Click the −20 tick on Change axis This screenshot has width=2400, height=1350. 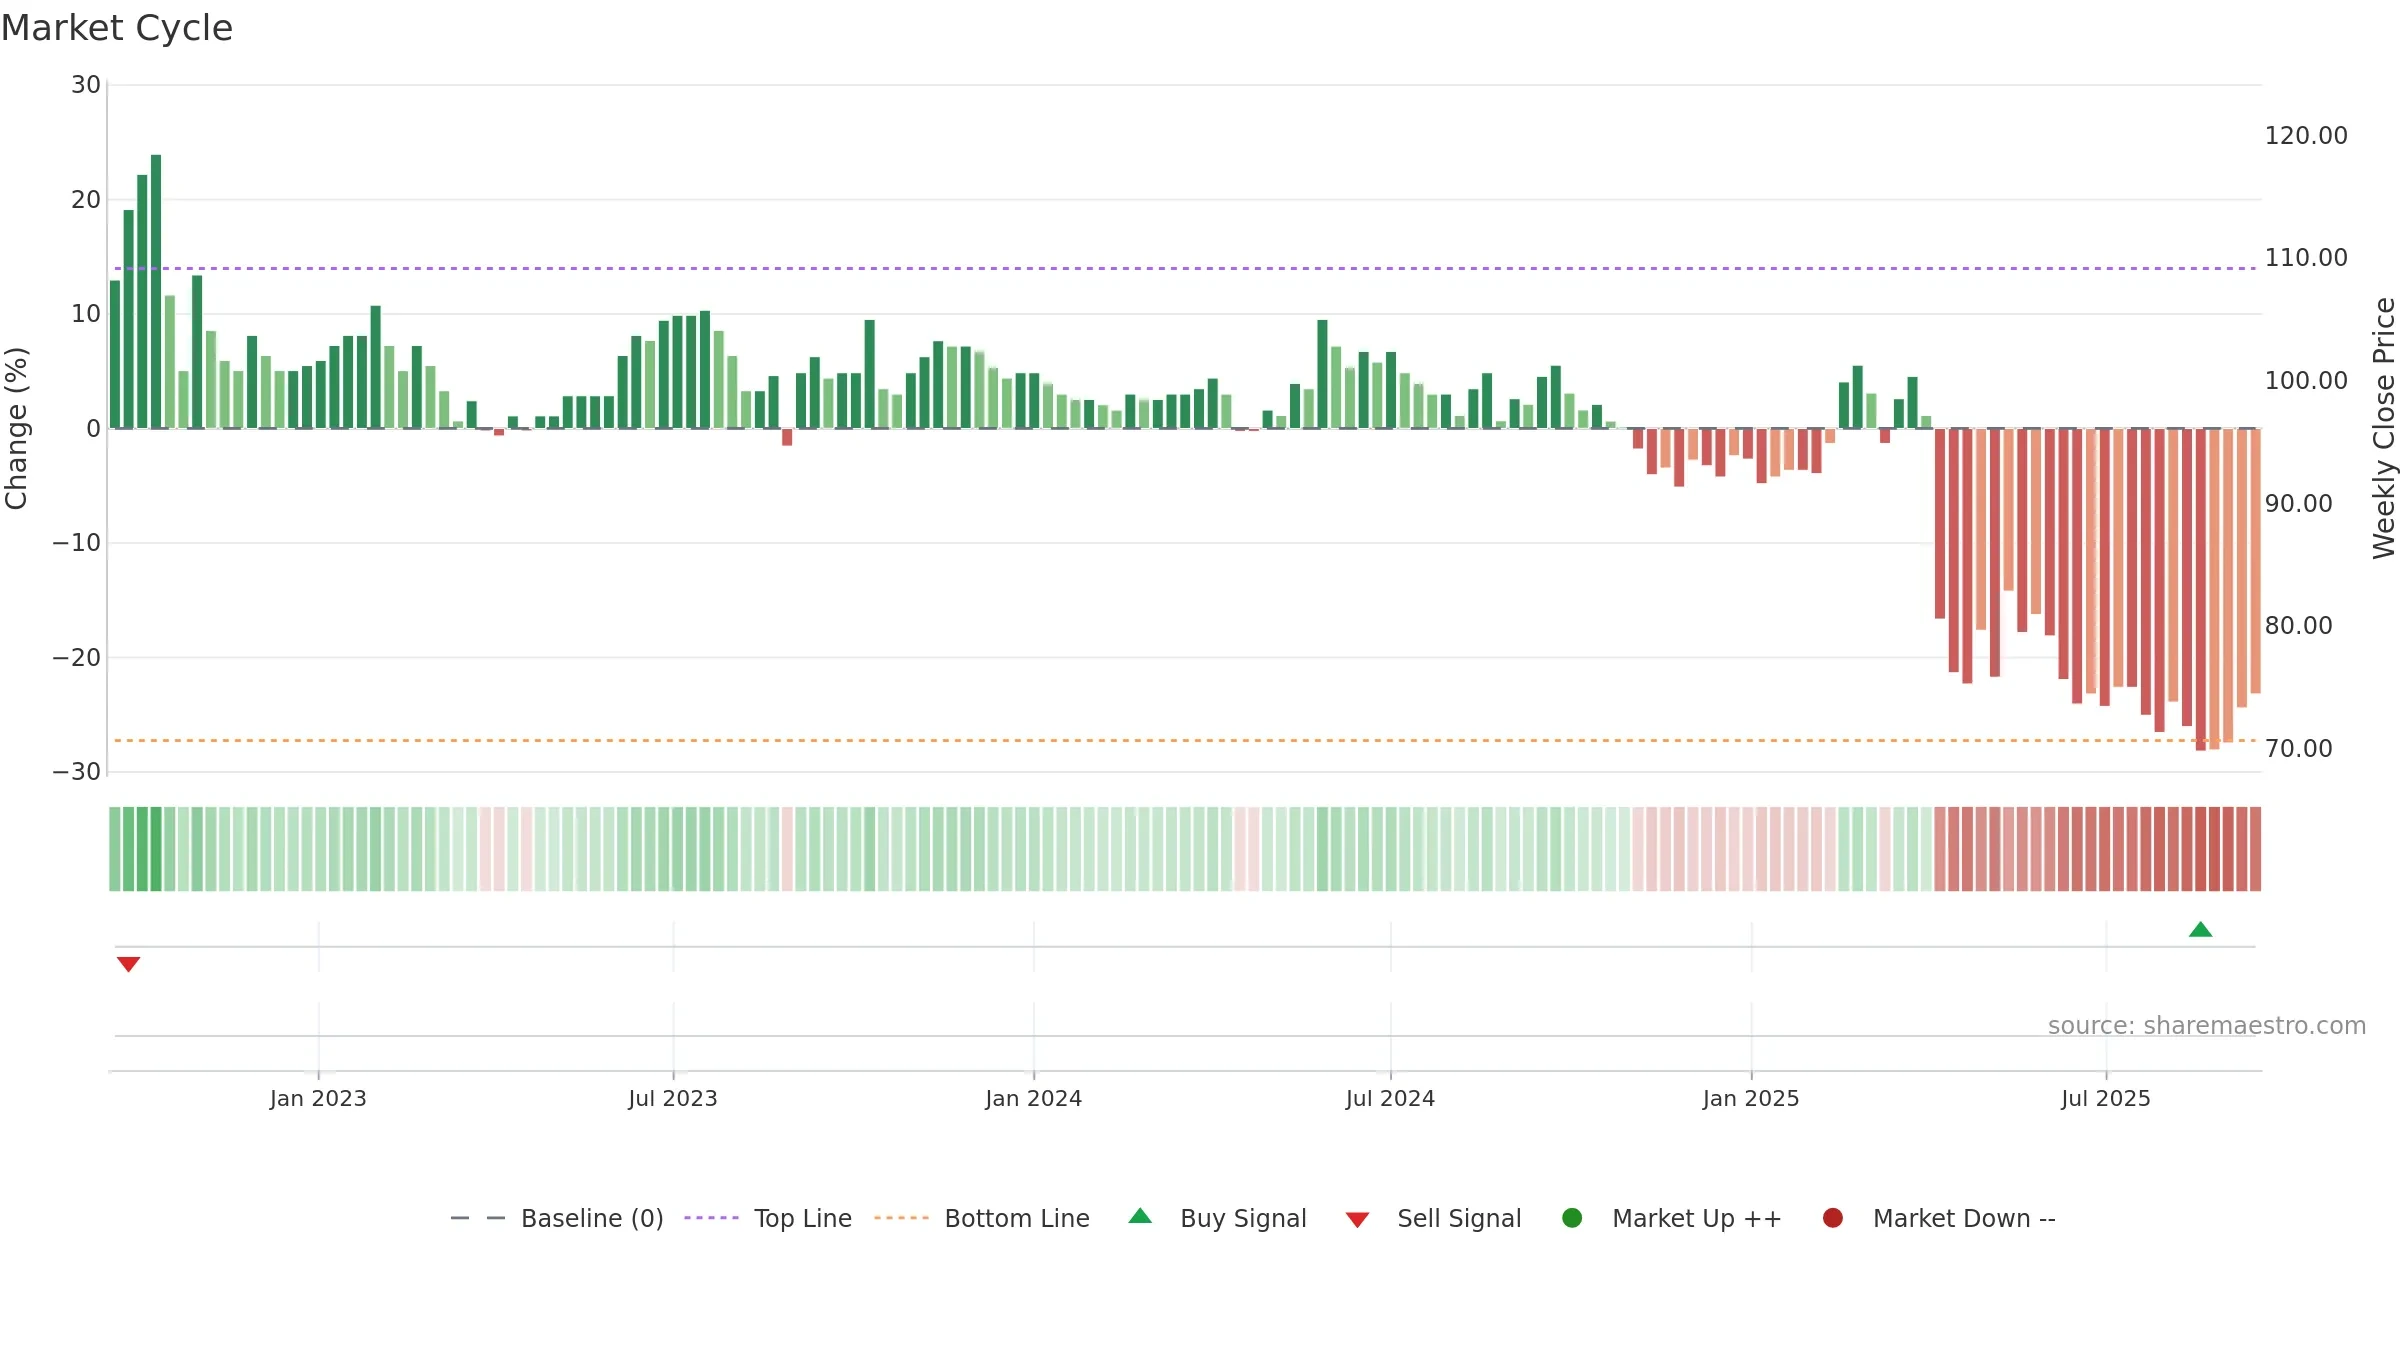pyautogui.click(x=77, y=657)
